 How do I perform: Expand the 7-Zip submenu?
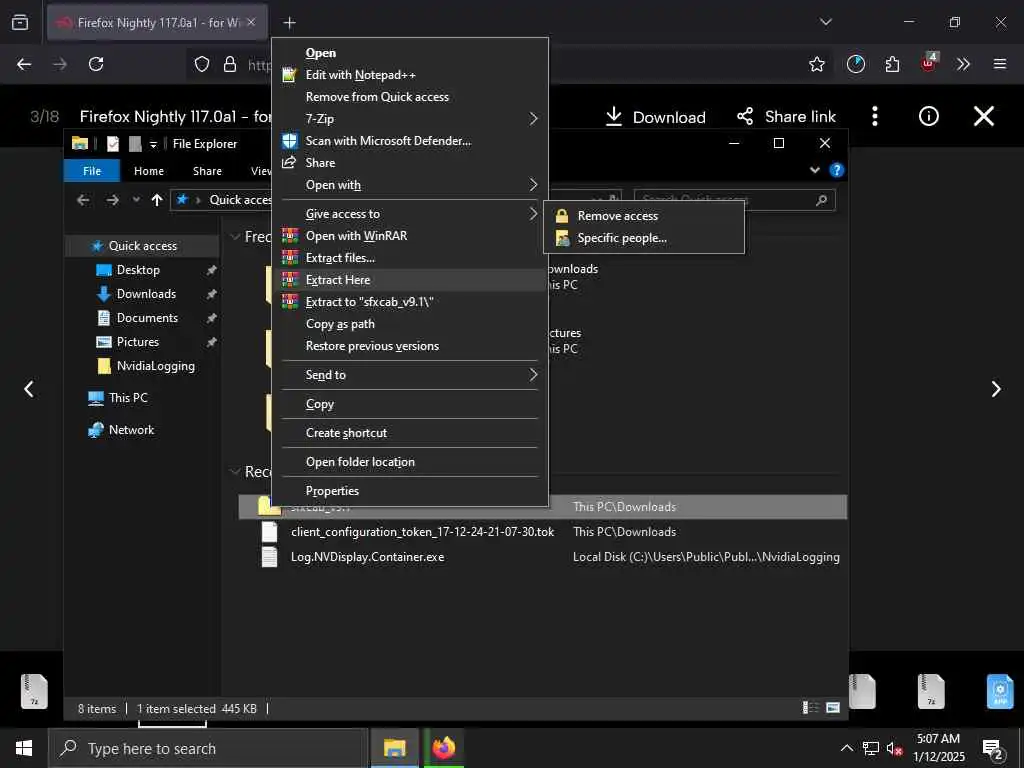click(x=410, y=119)
